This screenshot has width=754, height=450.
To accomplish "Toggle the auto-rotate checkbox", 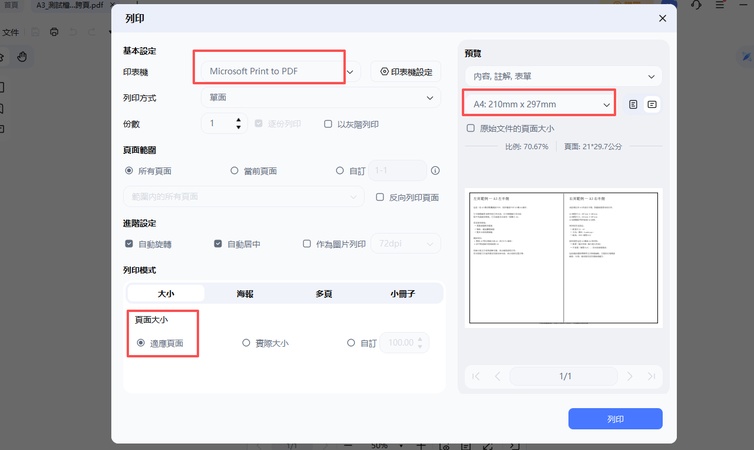I will click(x=129, y=244).
